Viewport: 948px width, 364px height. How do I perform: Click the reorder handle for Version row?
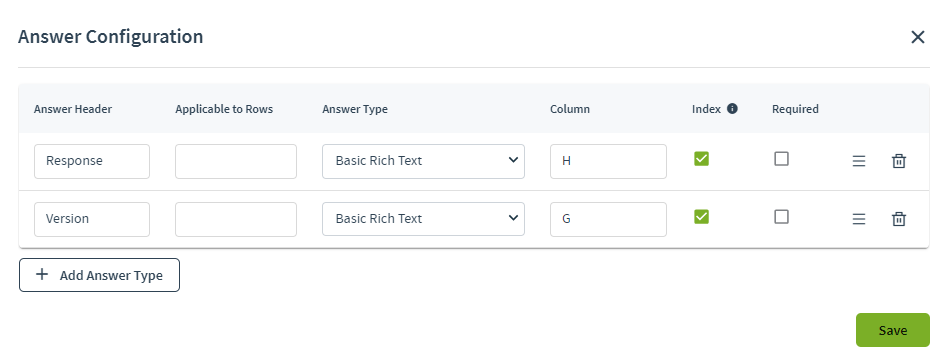[x=859, y=219]
